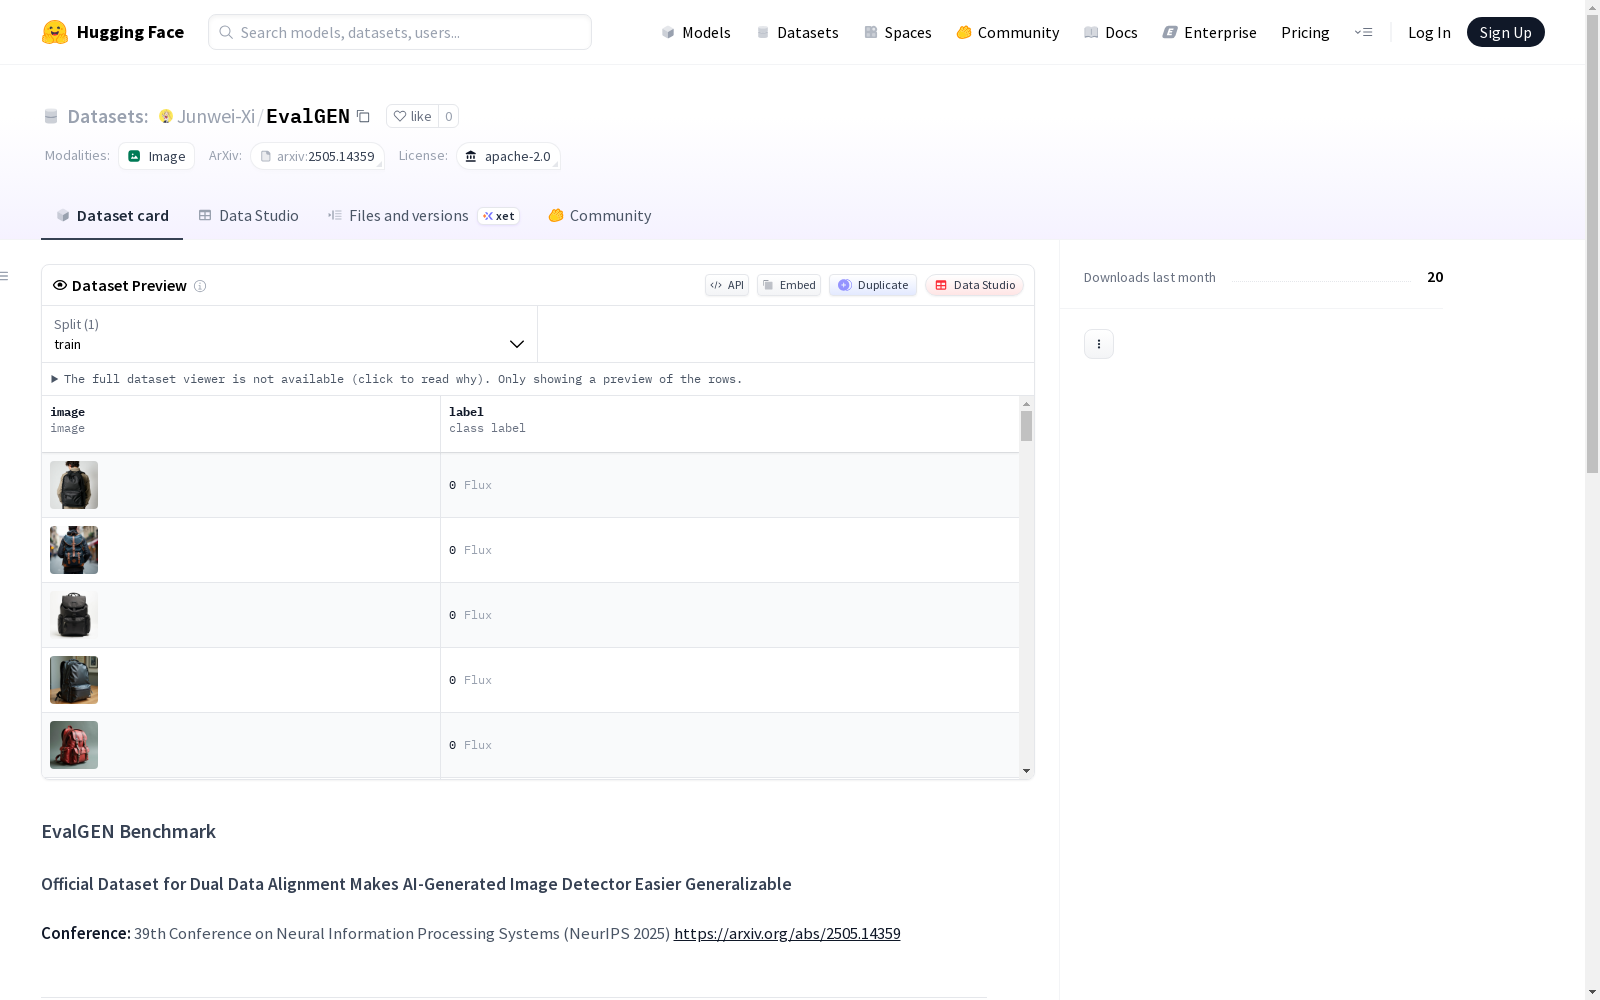This screenshot has height=1000, width=1600.
Task: Open the Junwei-Xi profile link
Action: 216,116
